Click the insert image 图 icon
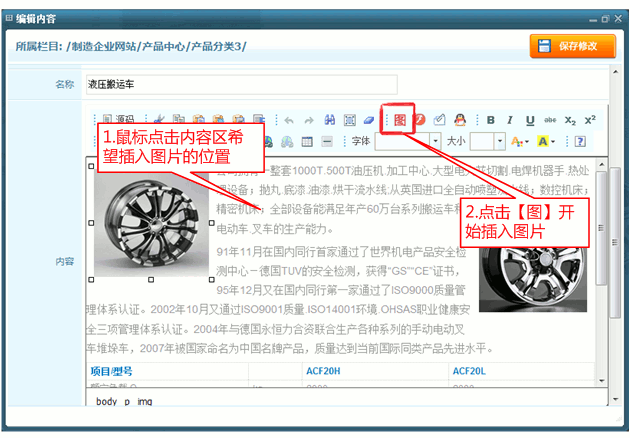Viewport: 630px width, 438px height. point(400,120)
